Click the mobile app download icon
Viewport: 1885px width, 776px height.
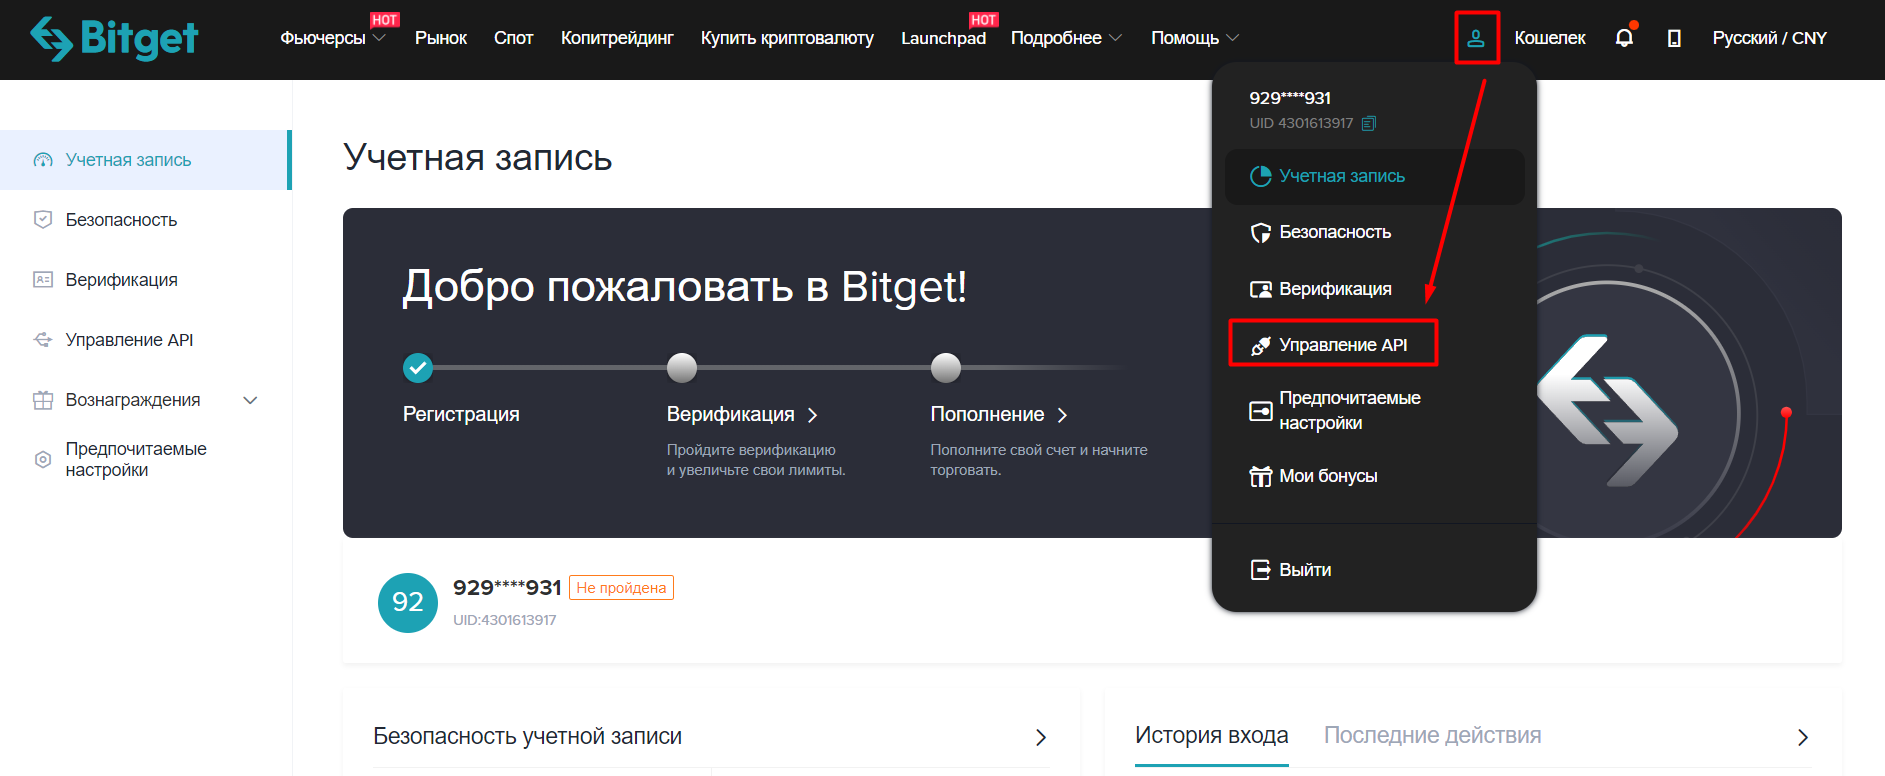1674,38
